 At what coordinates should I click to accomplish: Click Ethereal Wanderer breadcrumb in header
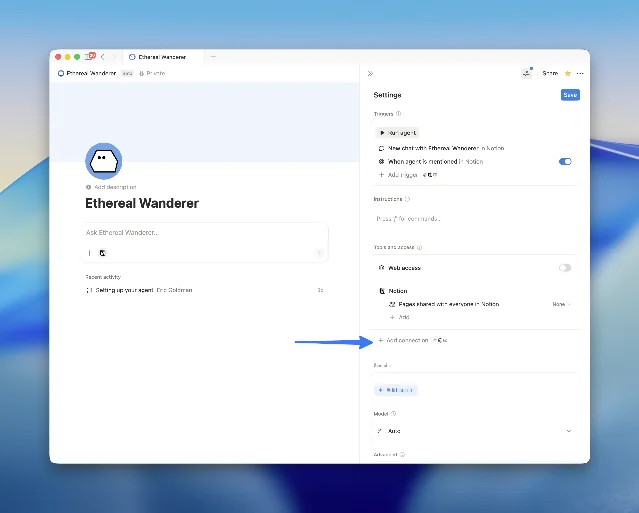tap(87, 73)
